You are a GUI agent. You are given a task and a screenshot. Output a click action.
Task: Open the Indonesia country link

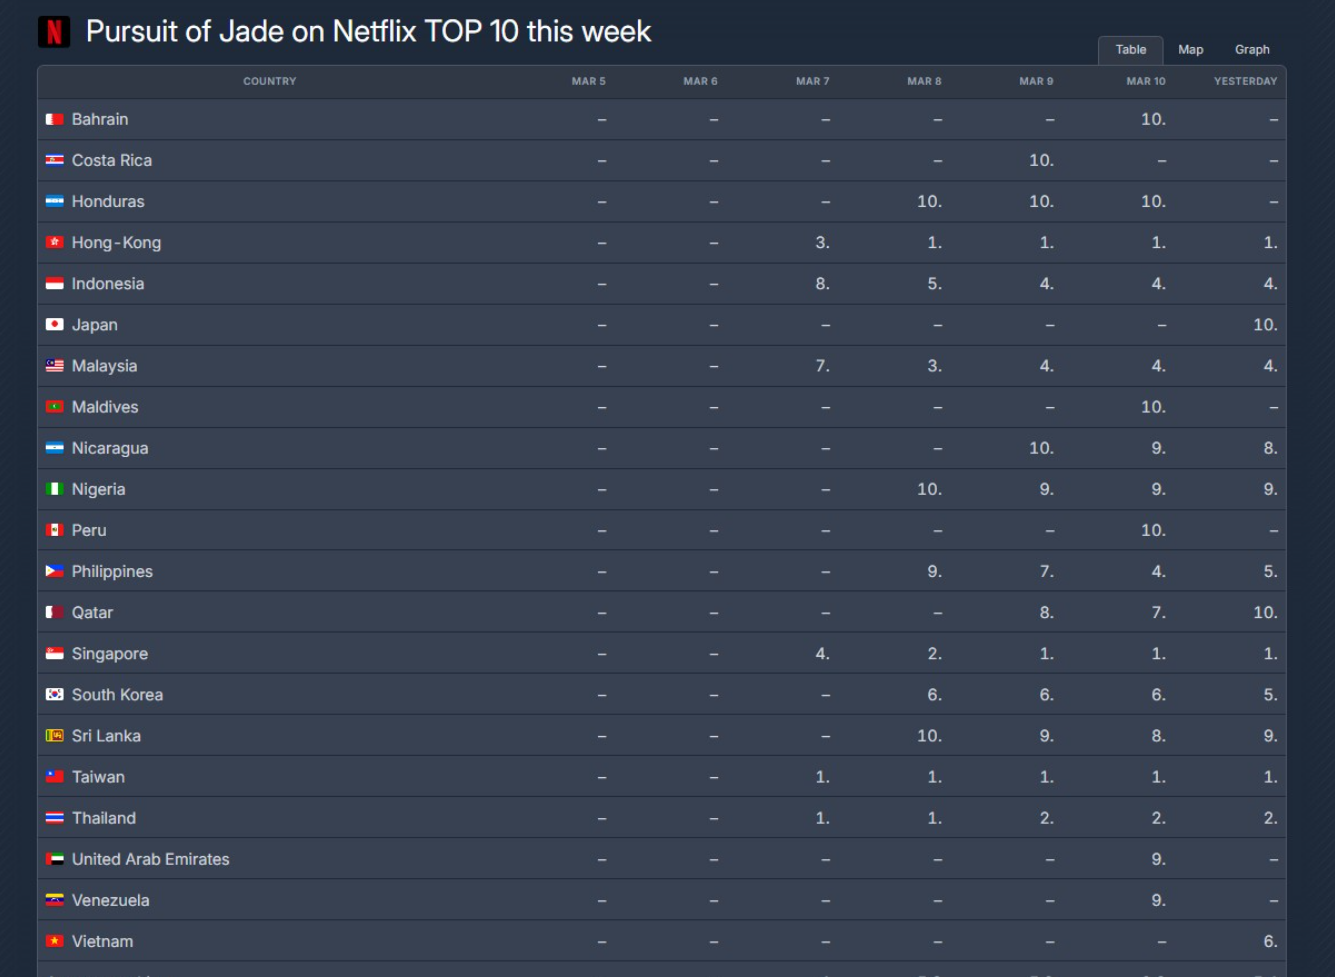pyautogui.click(x=108, y=284)
